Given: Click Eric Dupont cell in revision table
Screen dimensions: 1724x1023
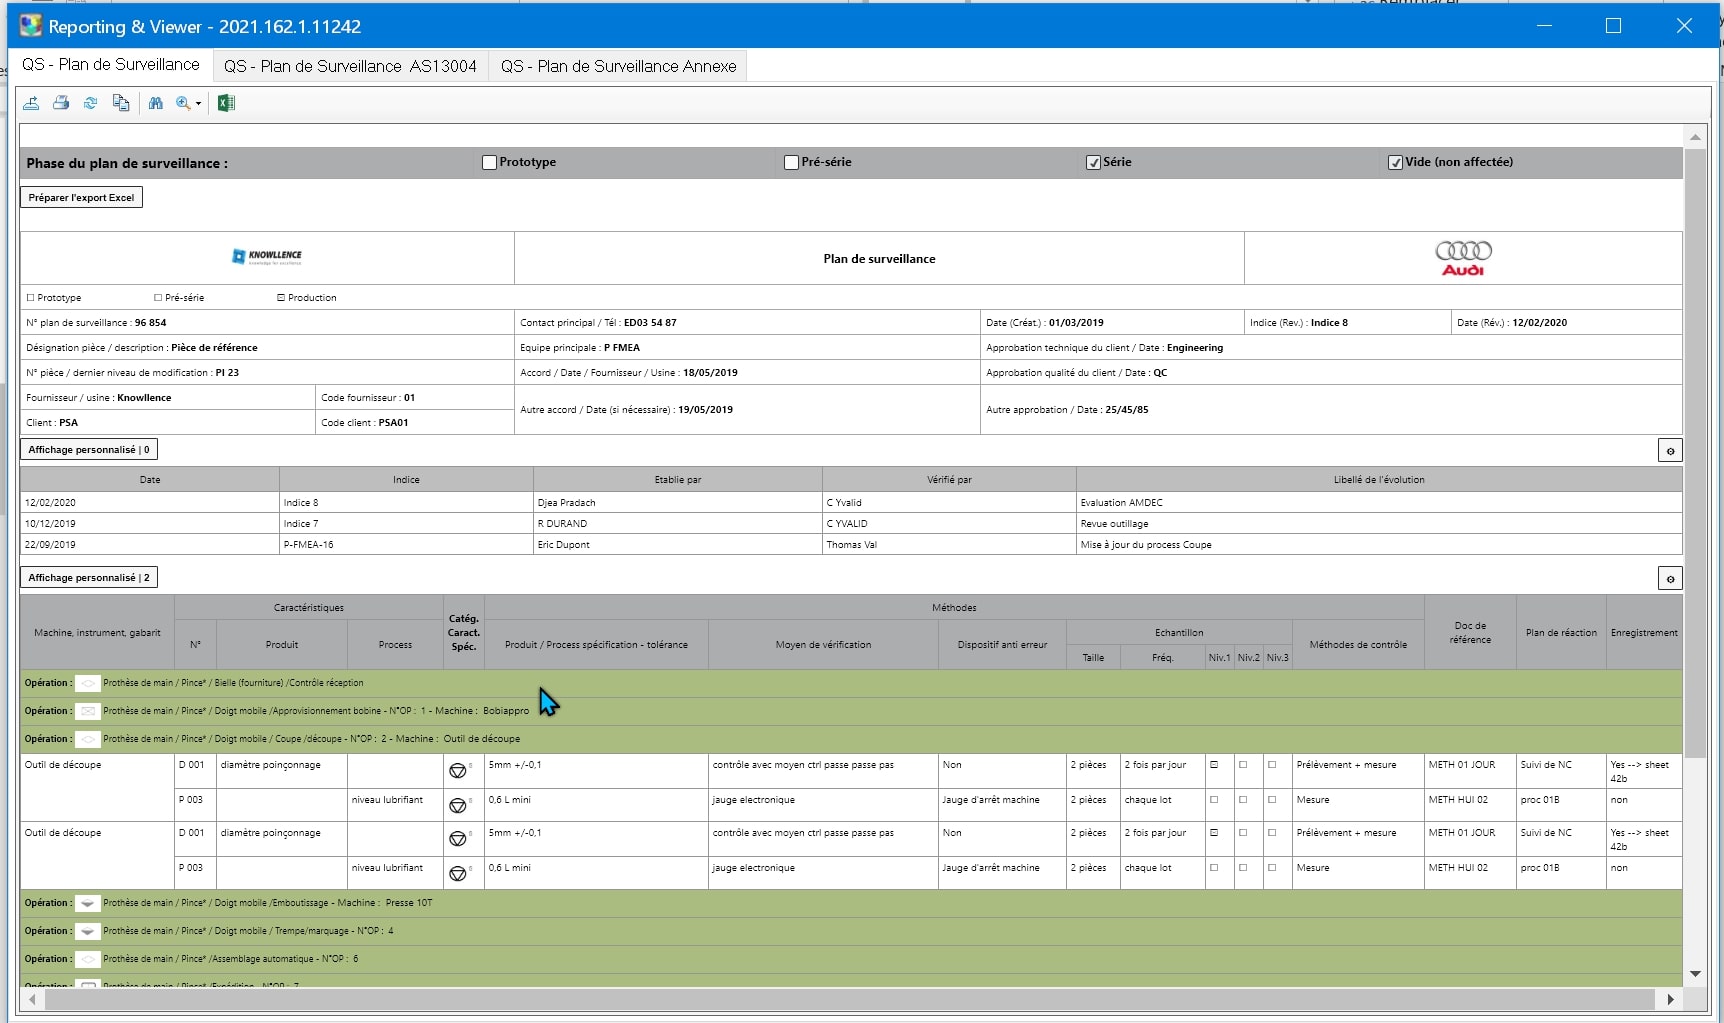Looking at the screenshot, I should pos(677,545).
